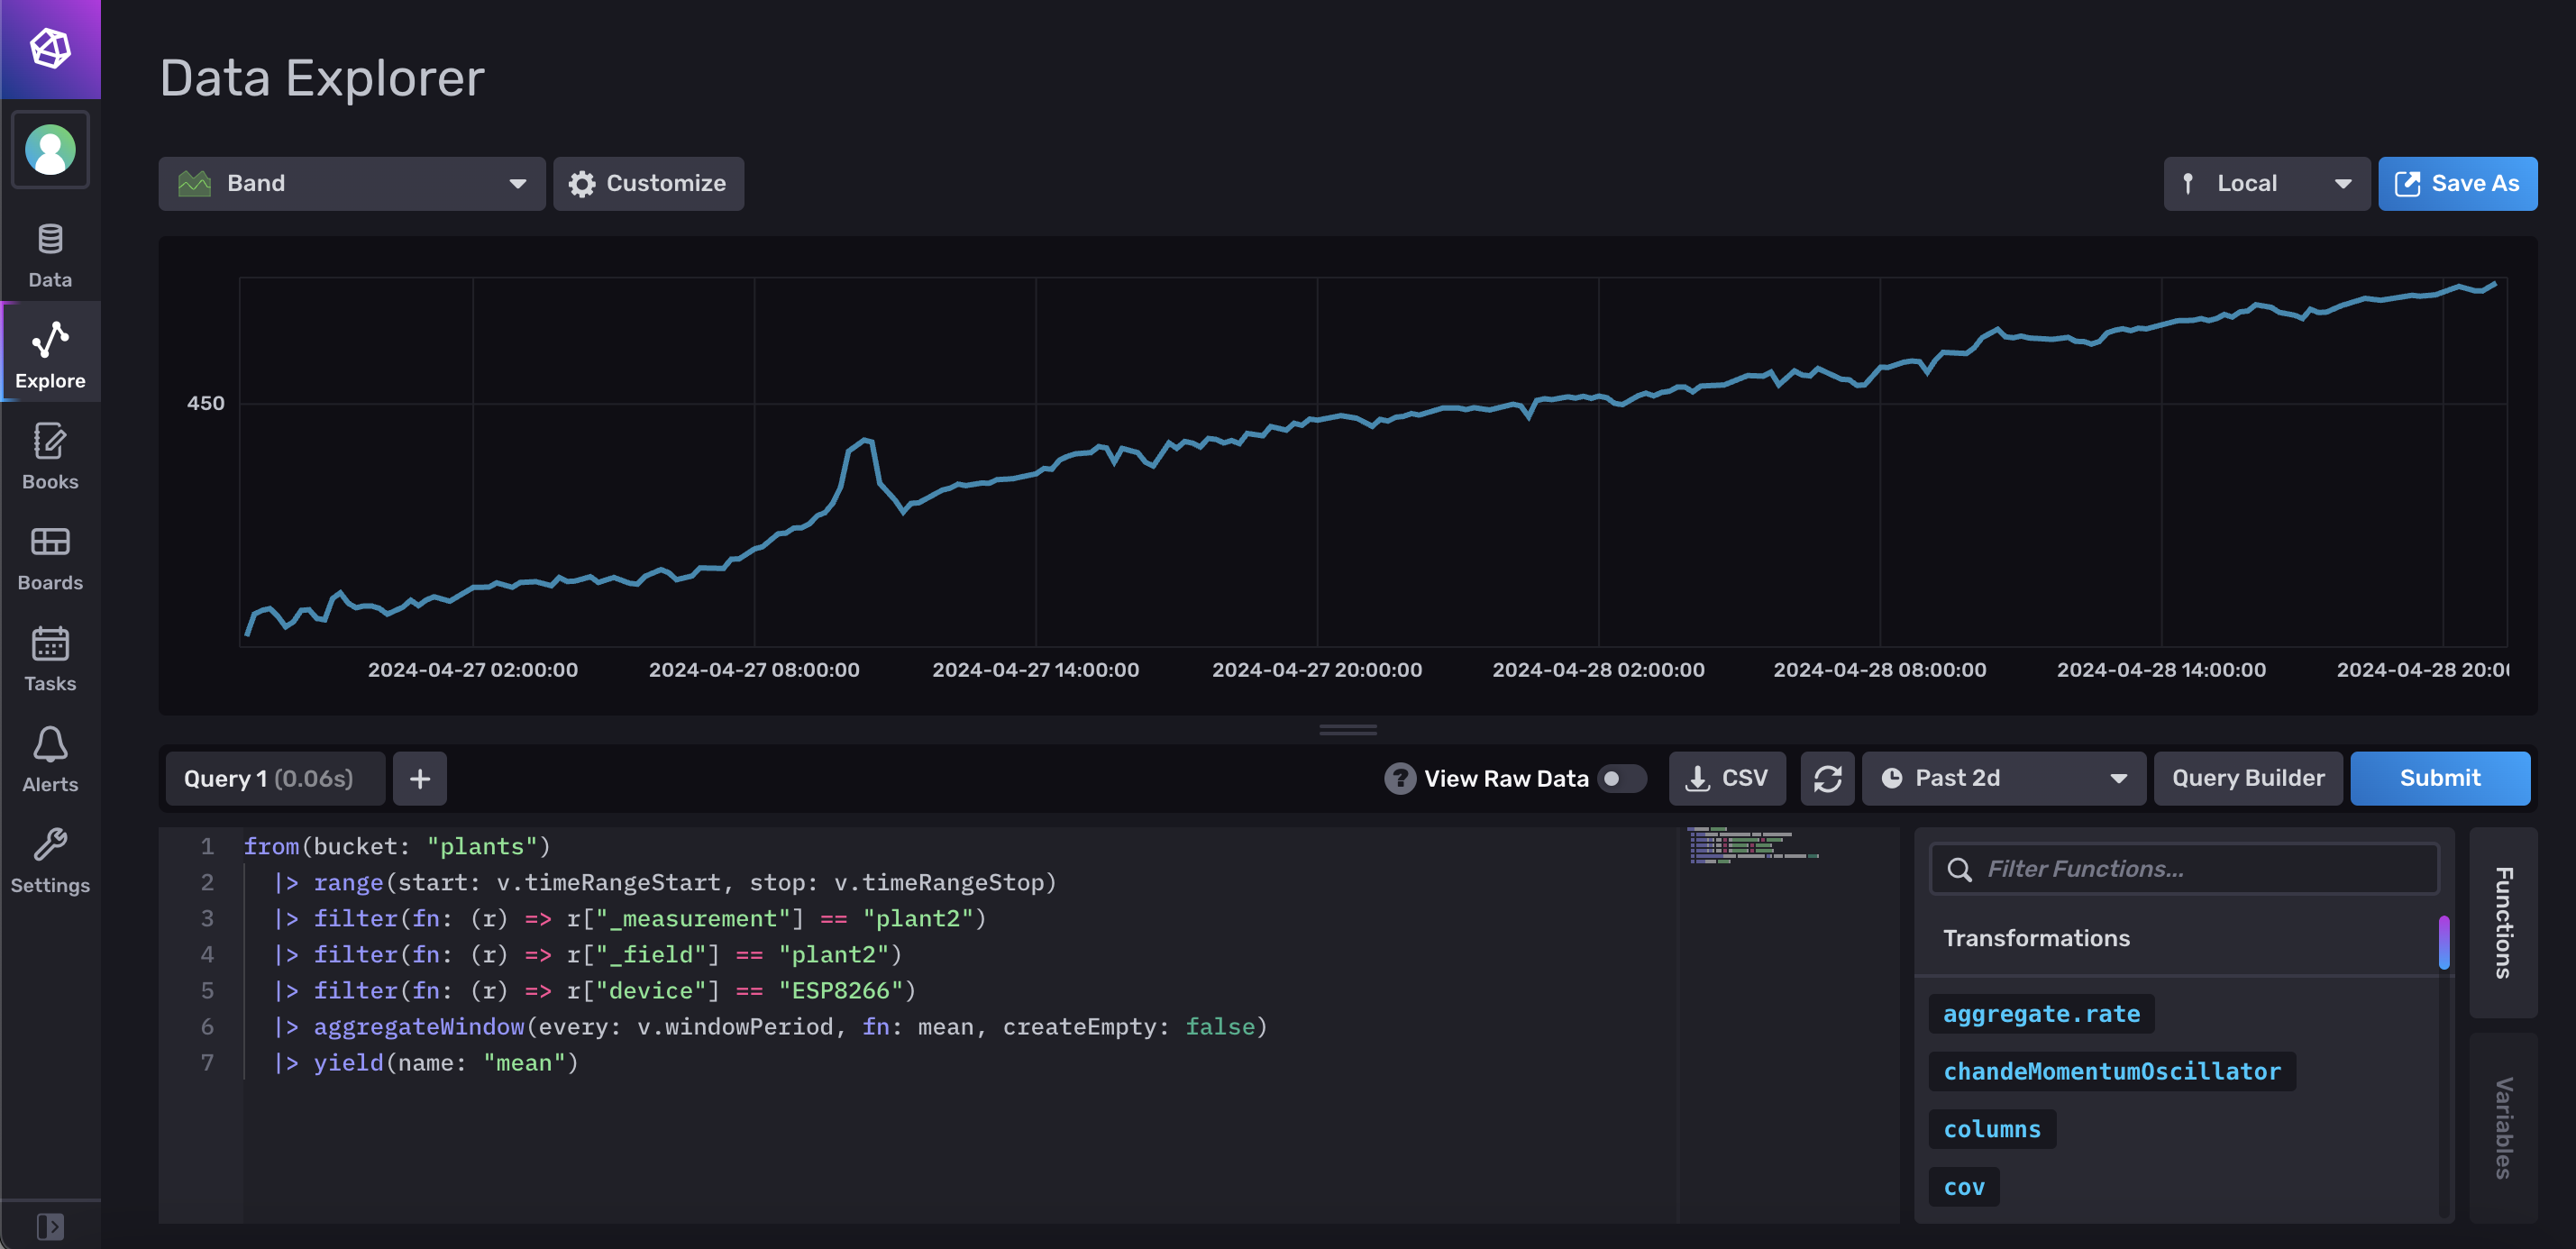Click the 2024-04-27 14:00:00 axis label
Viewport: 2576px width, 1249px height.
[x=1035, y=670]
